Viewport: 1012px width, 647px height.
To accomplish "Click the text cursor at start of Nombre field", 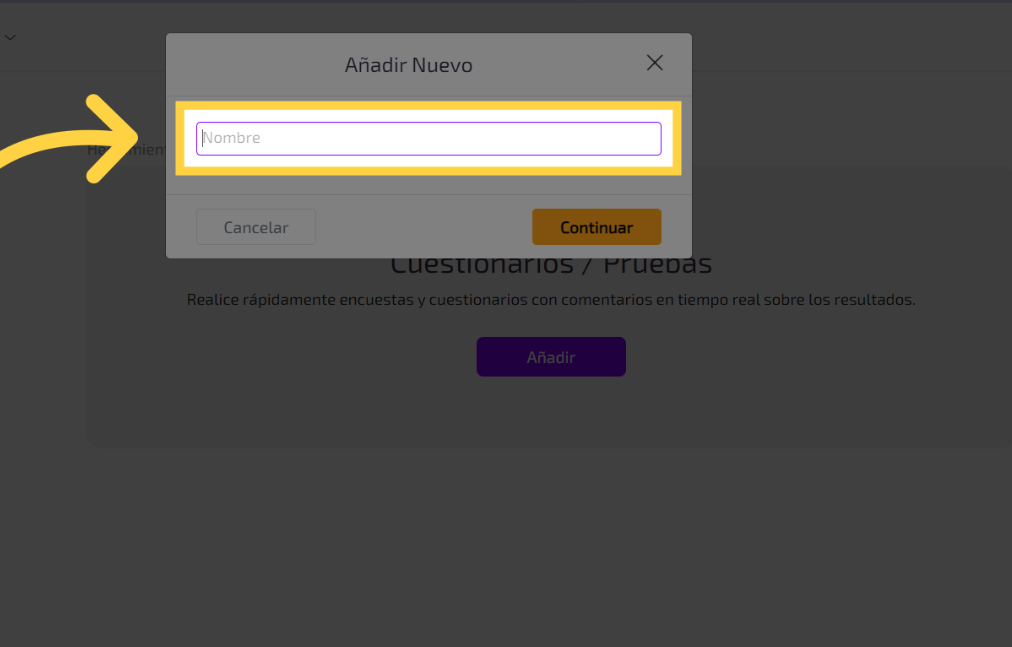I will (202, 139).
